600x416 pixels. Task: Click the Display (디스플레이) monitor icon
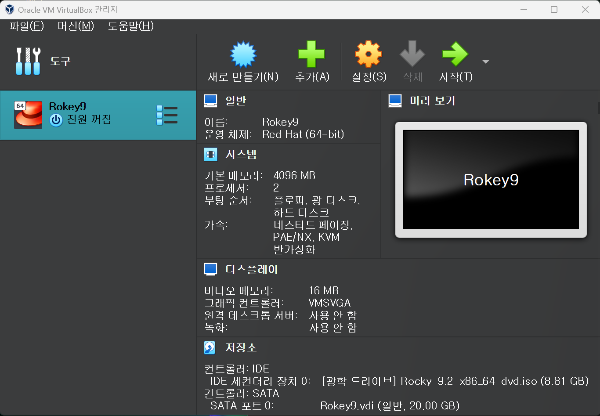click(210, 269)
